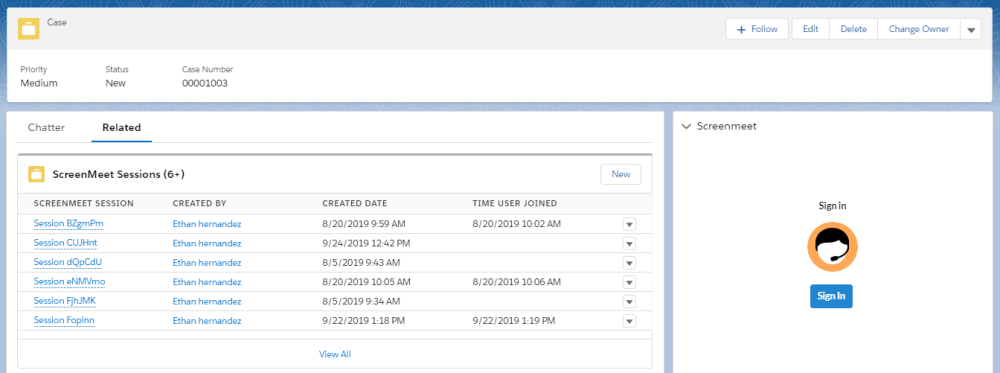Open Session dQpCdU link
This screenshot has height=373, width=1000.
click(x=68, y=262)
